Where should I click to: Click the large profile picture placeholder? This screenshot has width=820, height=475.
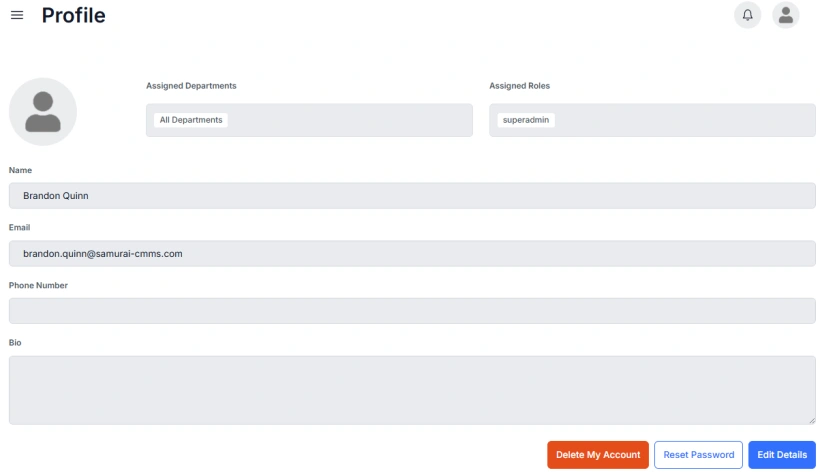43,112
